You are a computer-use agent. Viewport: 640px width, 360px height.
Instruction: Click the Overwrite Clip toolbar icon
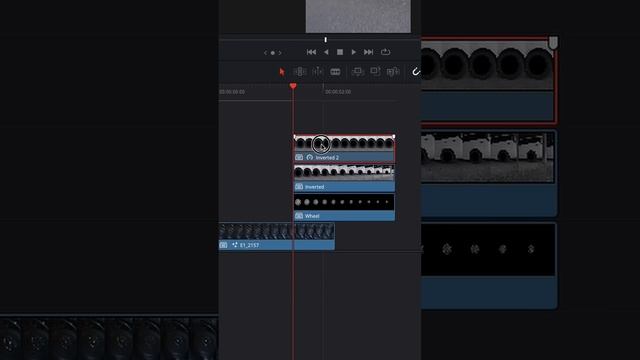(375, 72)
